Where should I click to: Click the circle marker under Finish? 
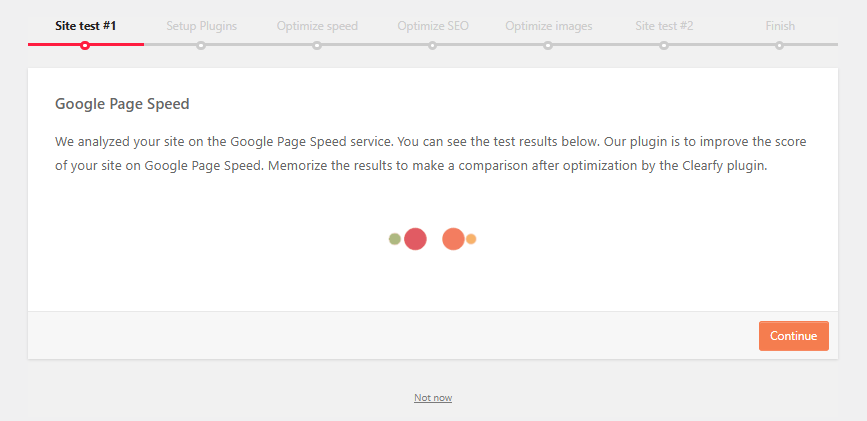click(x=779, y=45)
